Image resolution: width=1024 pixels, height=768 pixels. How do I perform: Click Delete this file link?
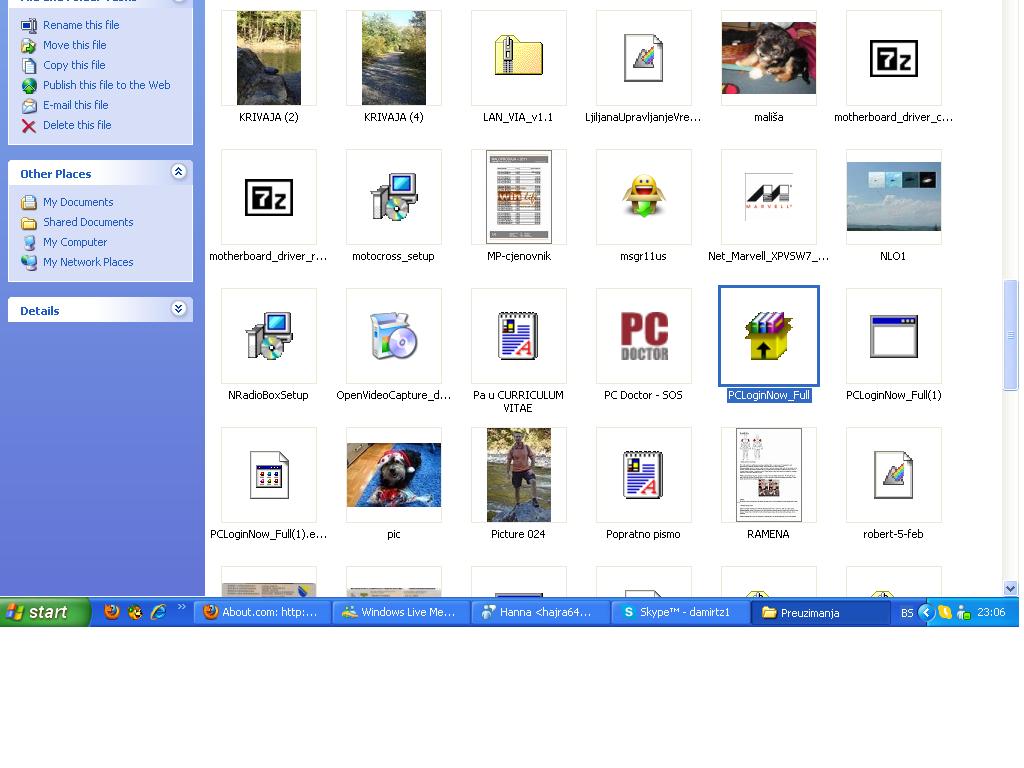coord(77,125)
